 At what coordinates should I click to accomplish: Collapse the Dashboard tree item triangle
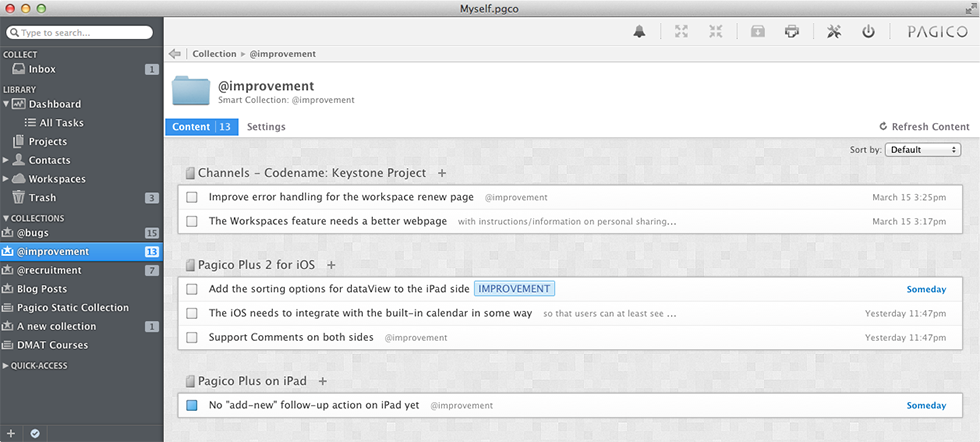(x=6, y=104)
